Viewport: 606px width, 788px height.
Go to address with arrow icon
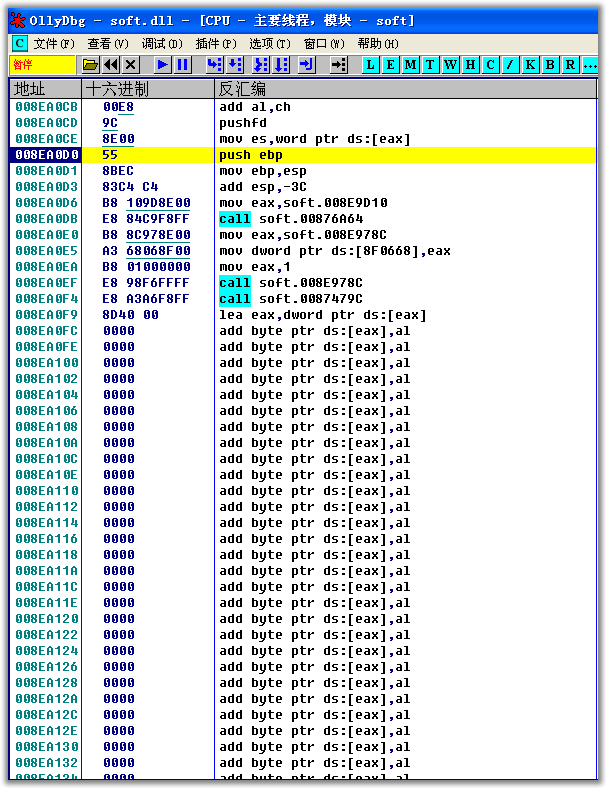click(x=339, y=64)
